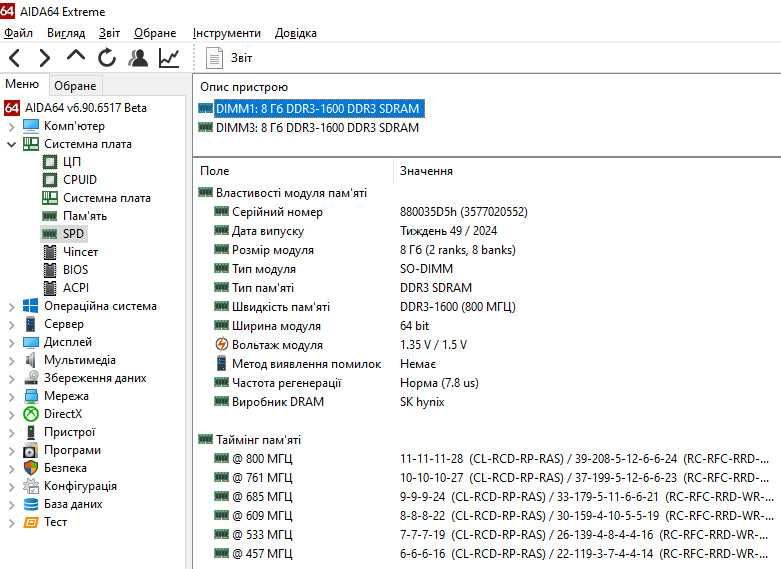
Task: Select the Системна плата sub-item icon
Action: [50, 198]
